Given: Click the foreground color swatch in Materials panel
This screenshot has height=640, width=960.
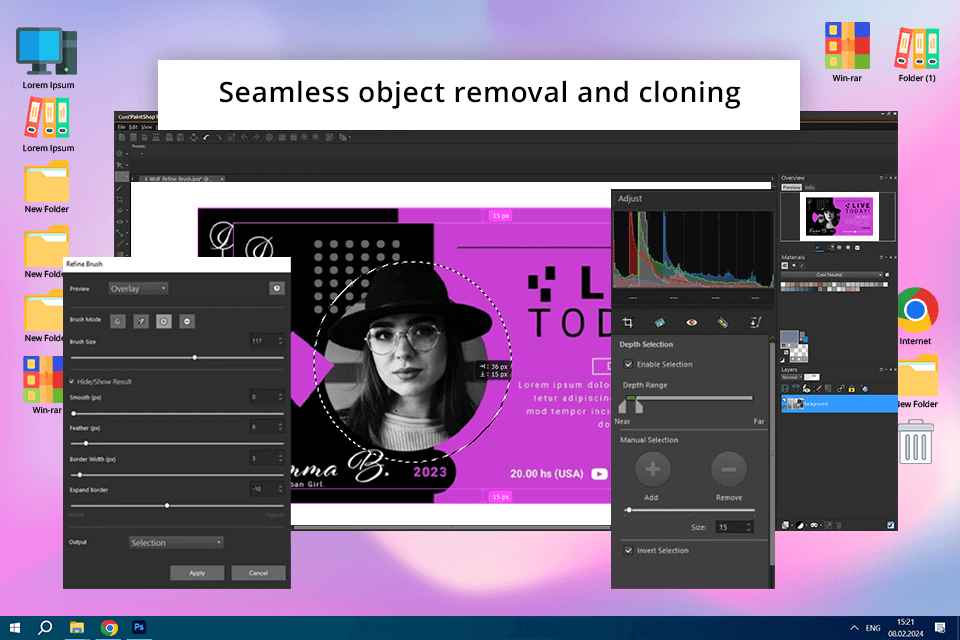Looking at the screenshot, I should pos(789,337).
